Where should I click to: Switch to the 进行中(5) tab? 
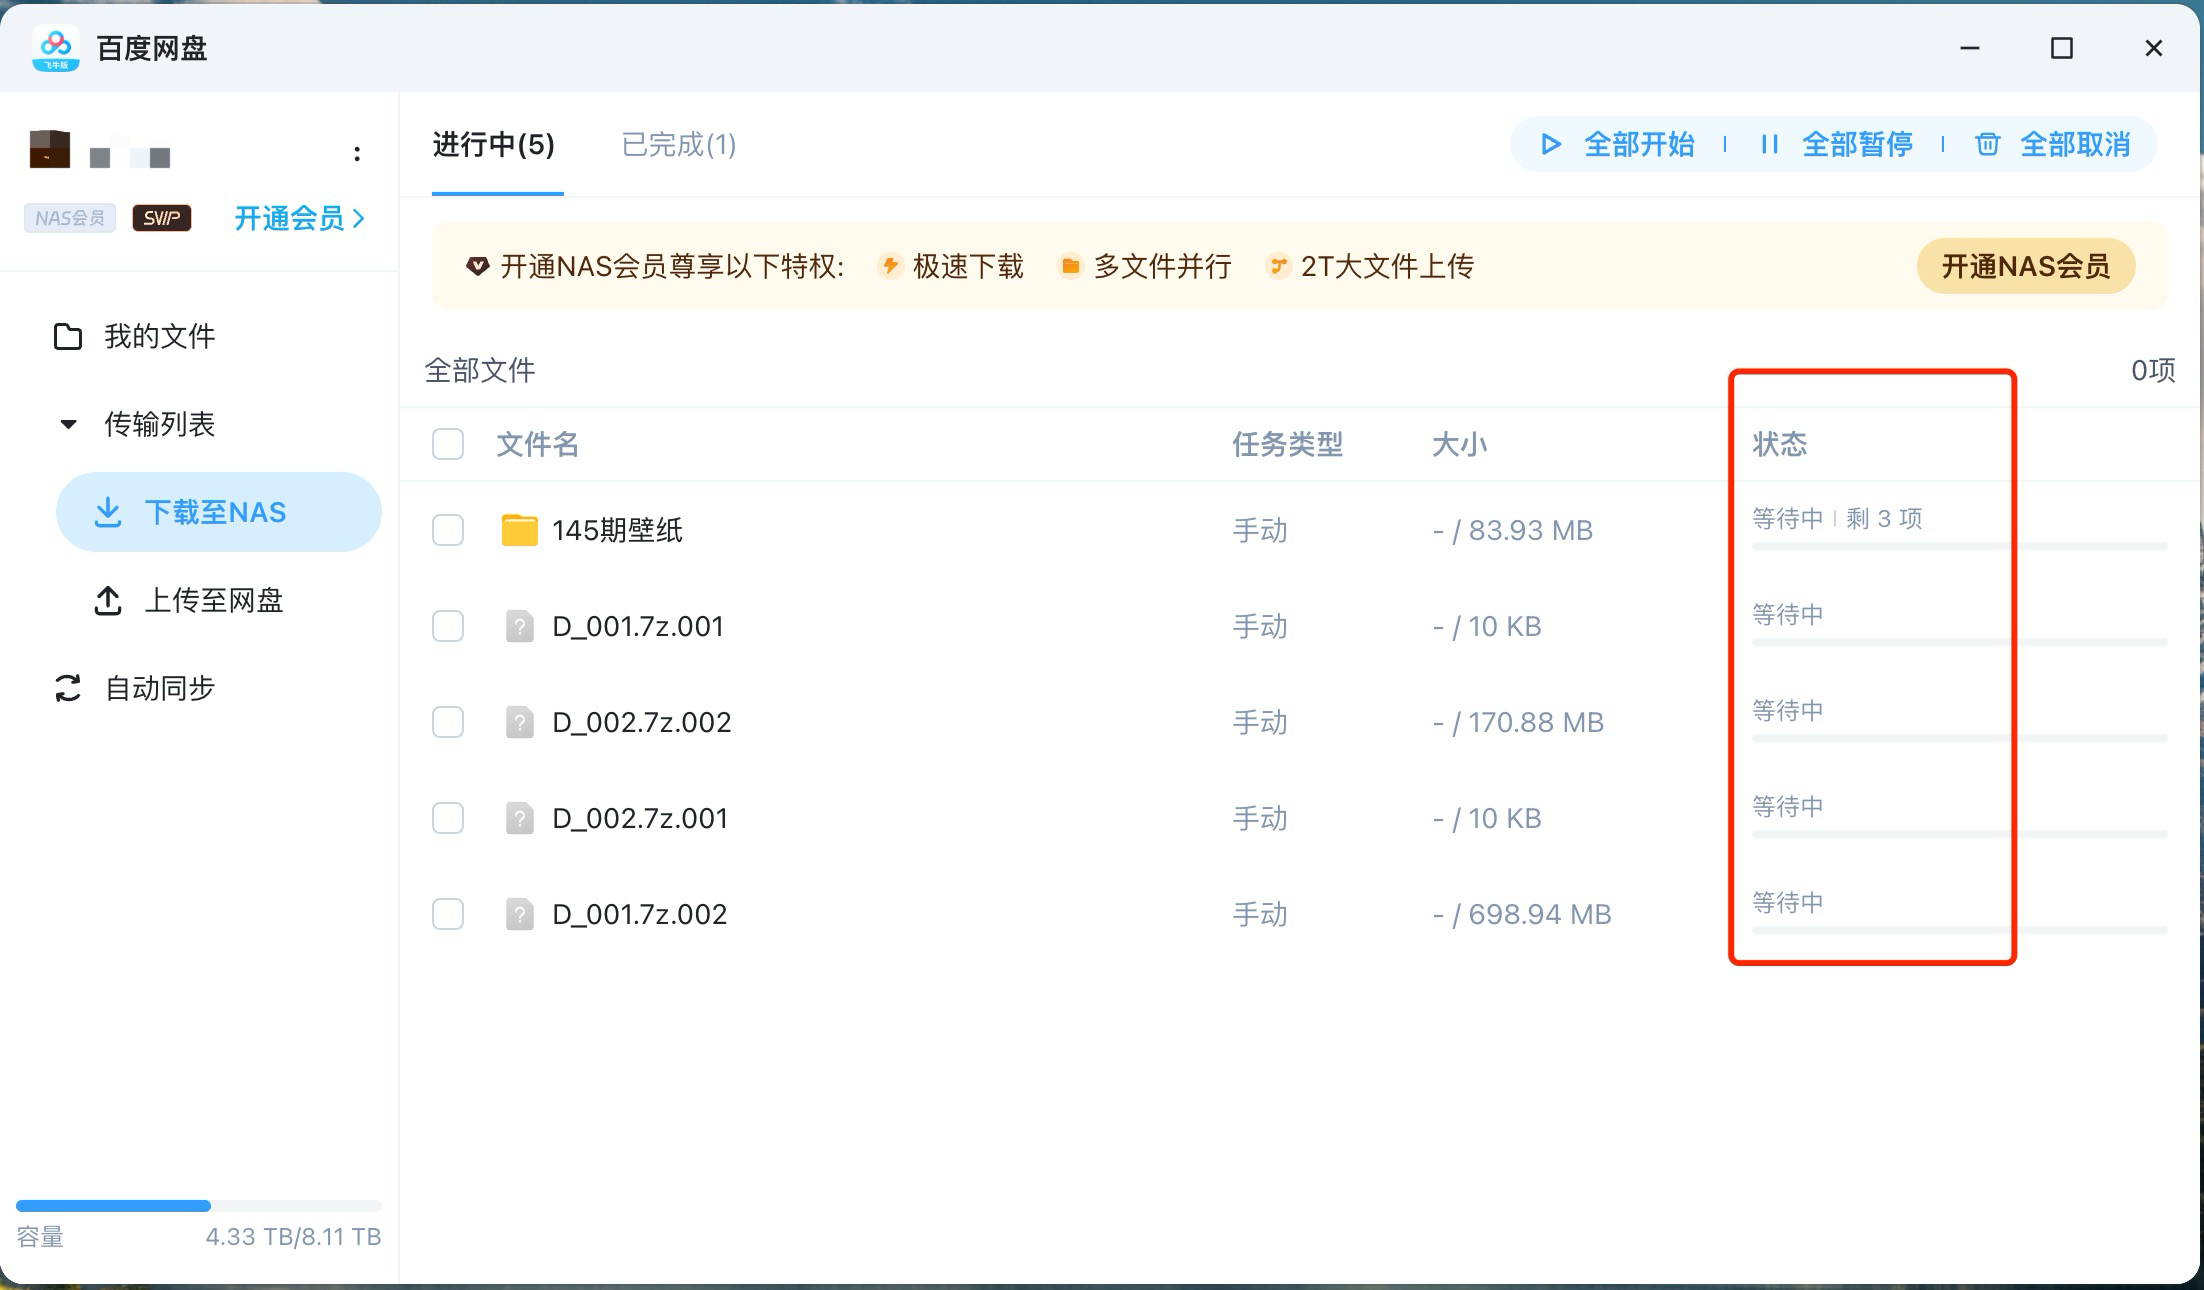pyautogui.click(x=494, y=145)
